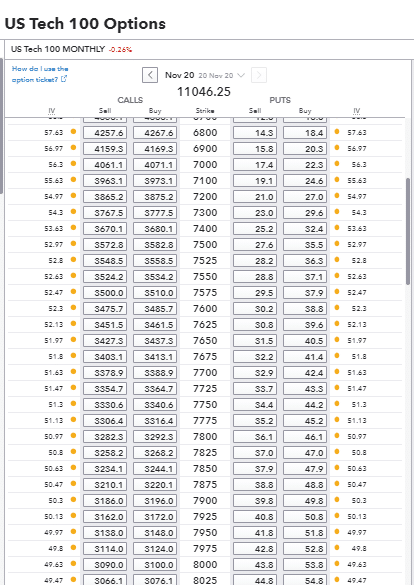Sell the 7500 put at 27.6

pyautogui.click(x=255, y=245)
